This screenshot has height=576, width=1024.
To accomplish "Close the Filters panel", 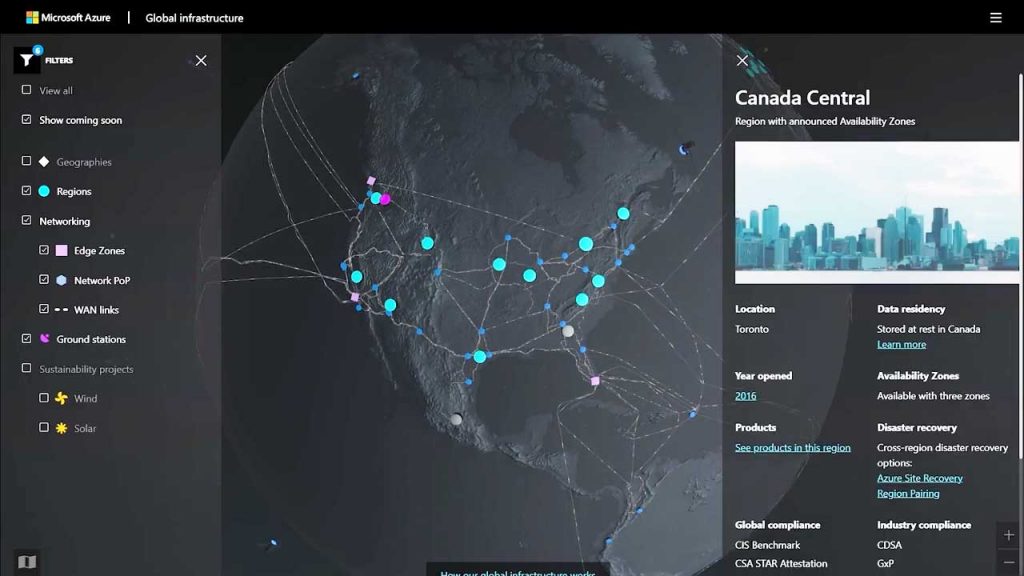I will (x=201, y=61).
